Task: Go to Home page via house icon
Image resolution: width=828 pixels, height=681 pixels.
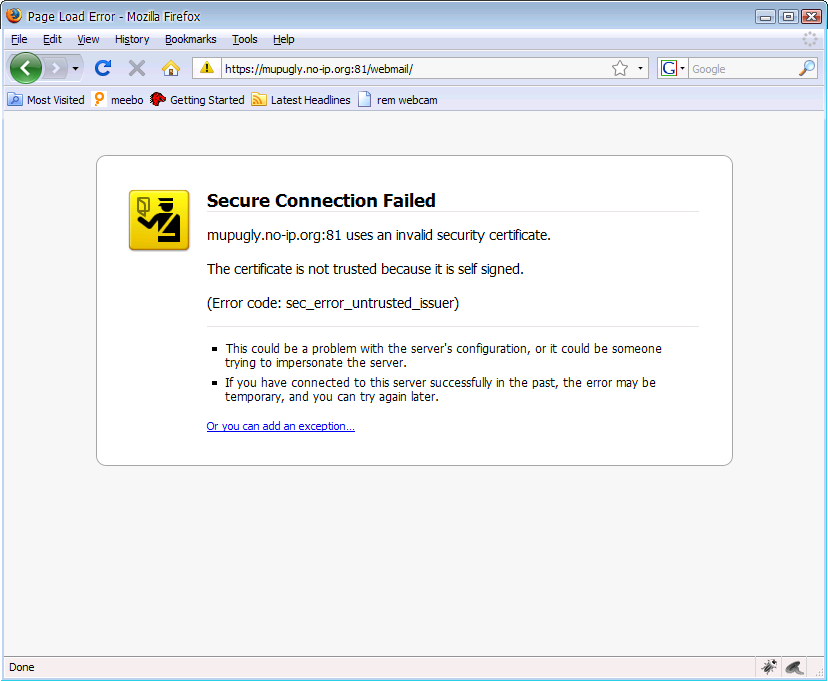Action: coord(171,68)
